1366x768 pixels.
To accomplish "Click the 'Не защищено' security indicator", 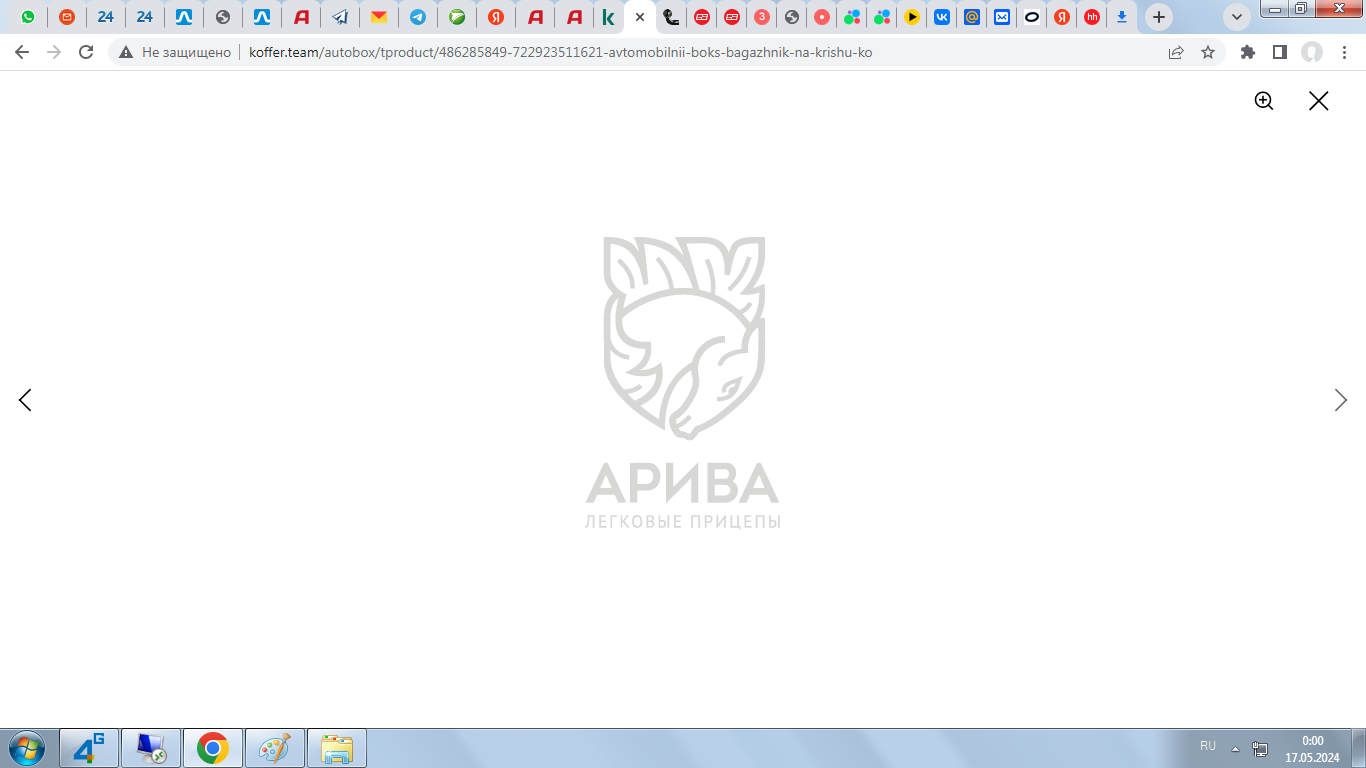I will tap(175, 52).
